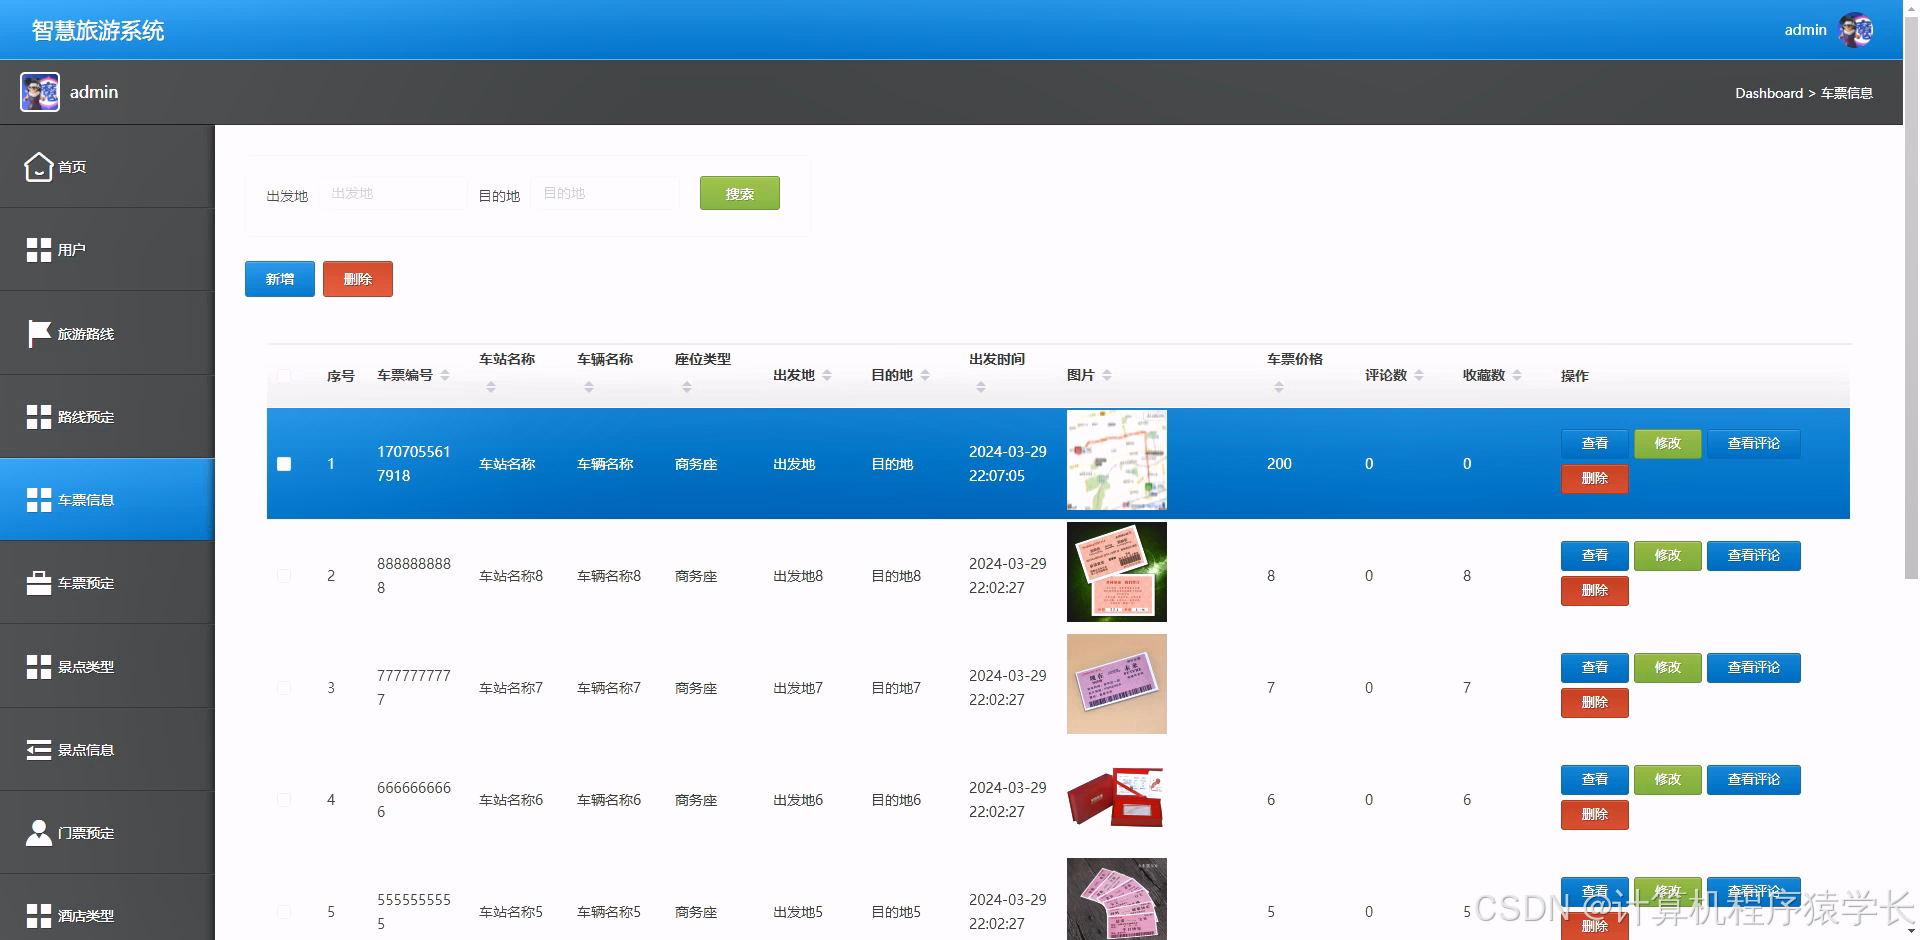Open 用户 menu item
Screen dimensions: 1920x940
107,250
